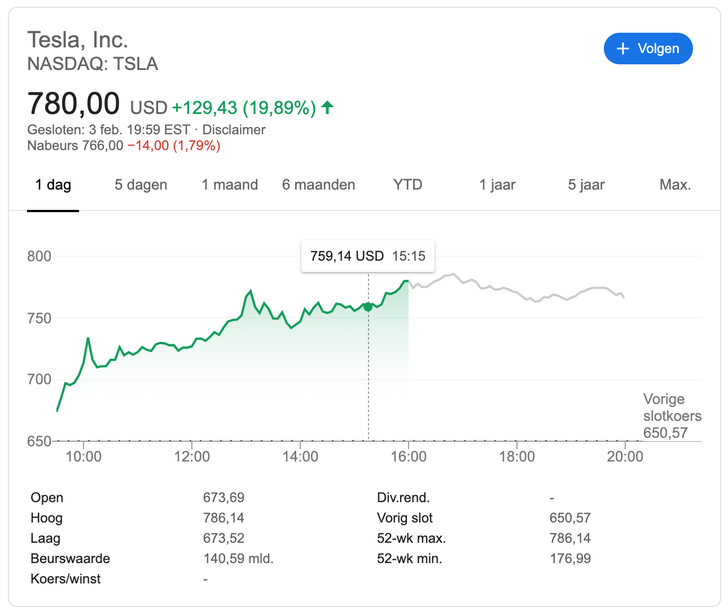Click the Beurswaarde 140,59 mld. value
Viewport: 728px width, 615px height.
coord(238,558)
